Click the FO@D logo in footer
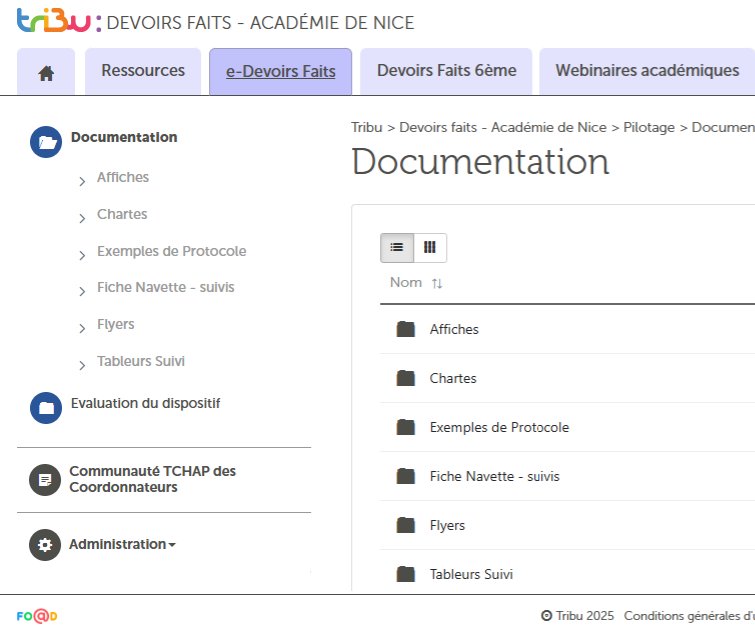This screenshot has height=630, width=755. (37, 616)
